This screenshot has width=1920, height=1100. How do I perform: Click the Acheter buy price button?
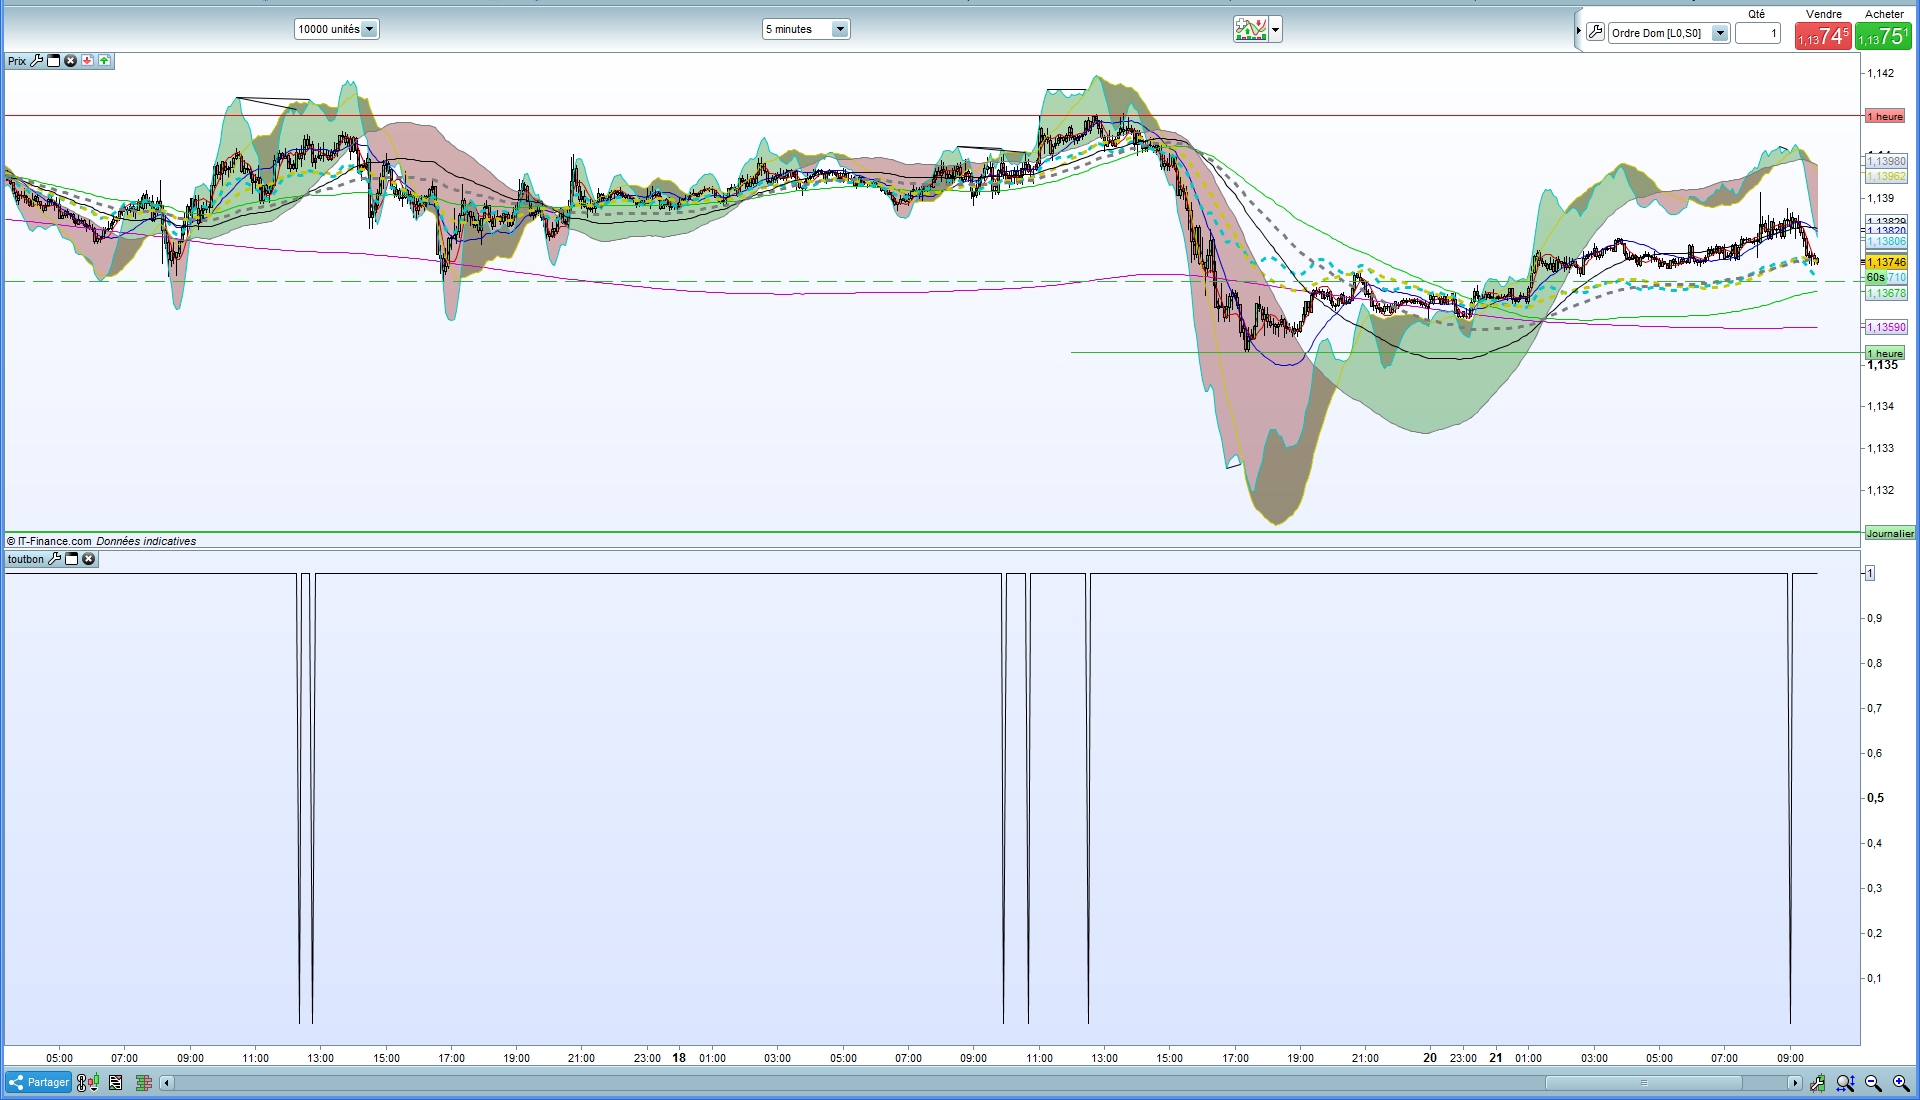click(x=1883, y=37)
